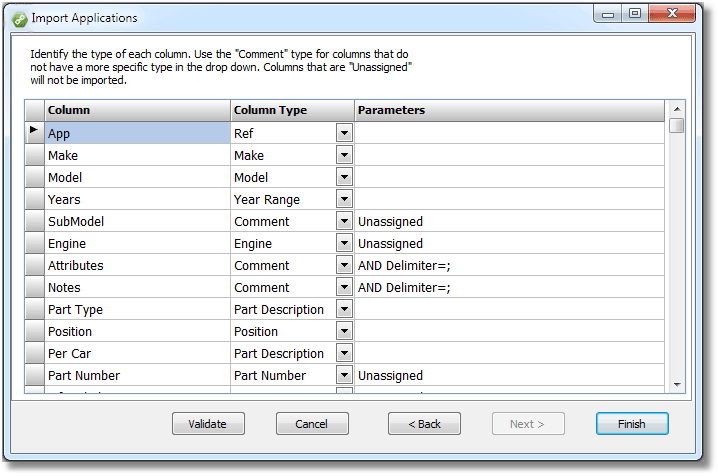Go back with the Back button
Screen dimensions: 718x476
(424, 424)
